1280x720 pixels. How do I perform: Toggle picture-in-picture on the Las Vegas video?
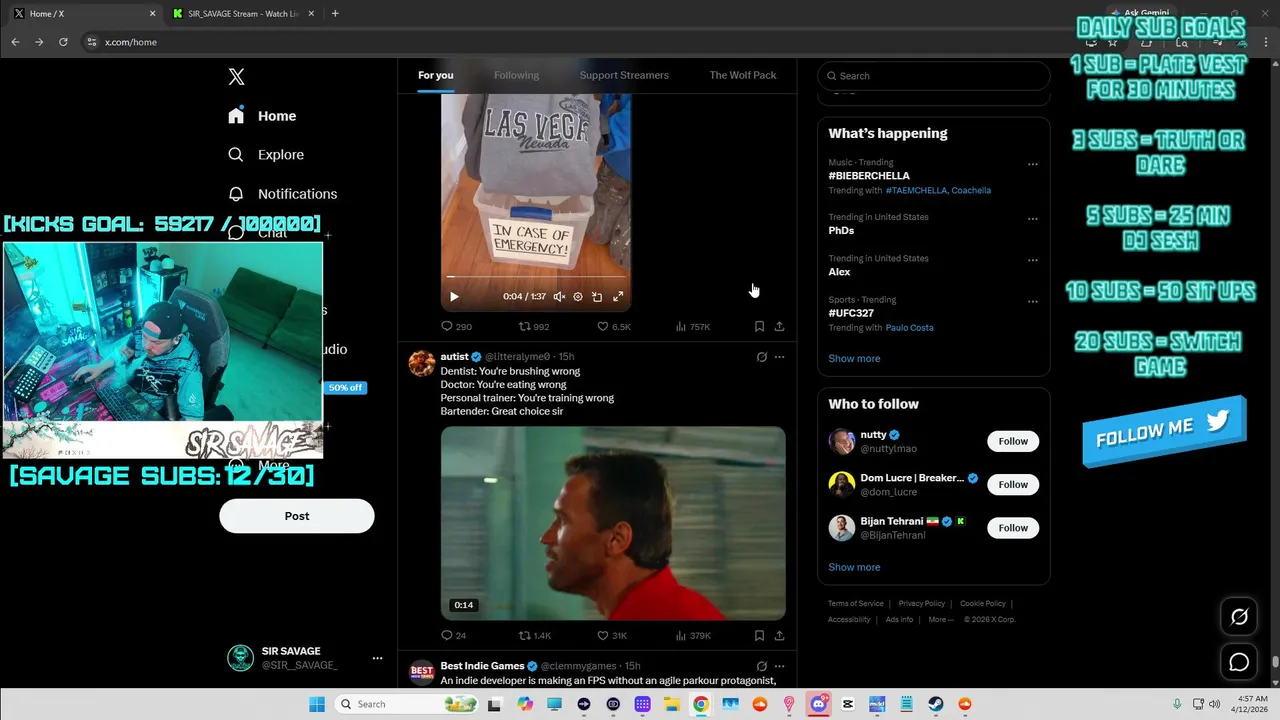(x=597, y=297)
